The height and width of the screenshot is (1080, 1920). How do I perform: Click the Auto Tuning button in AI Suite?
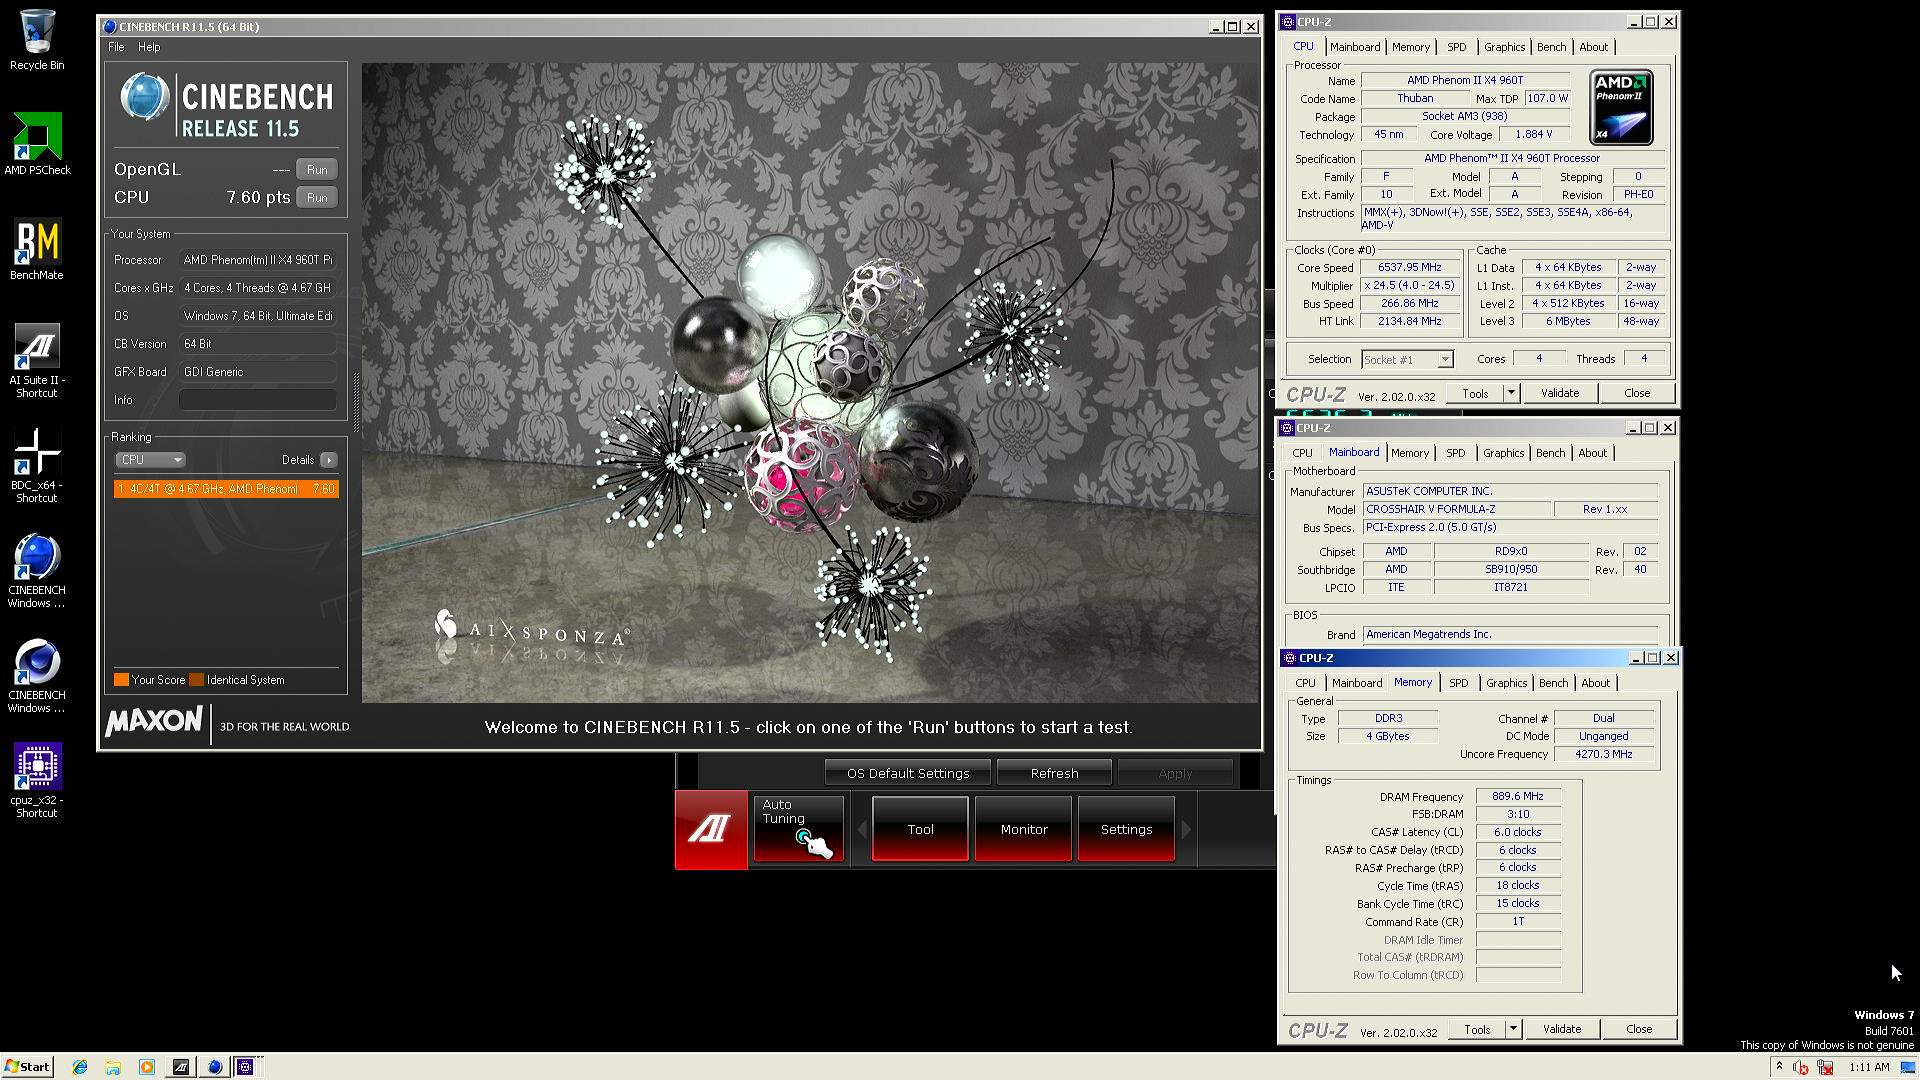pos(798,828)
